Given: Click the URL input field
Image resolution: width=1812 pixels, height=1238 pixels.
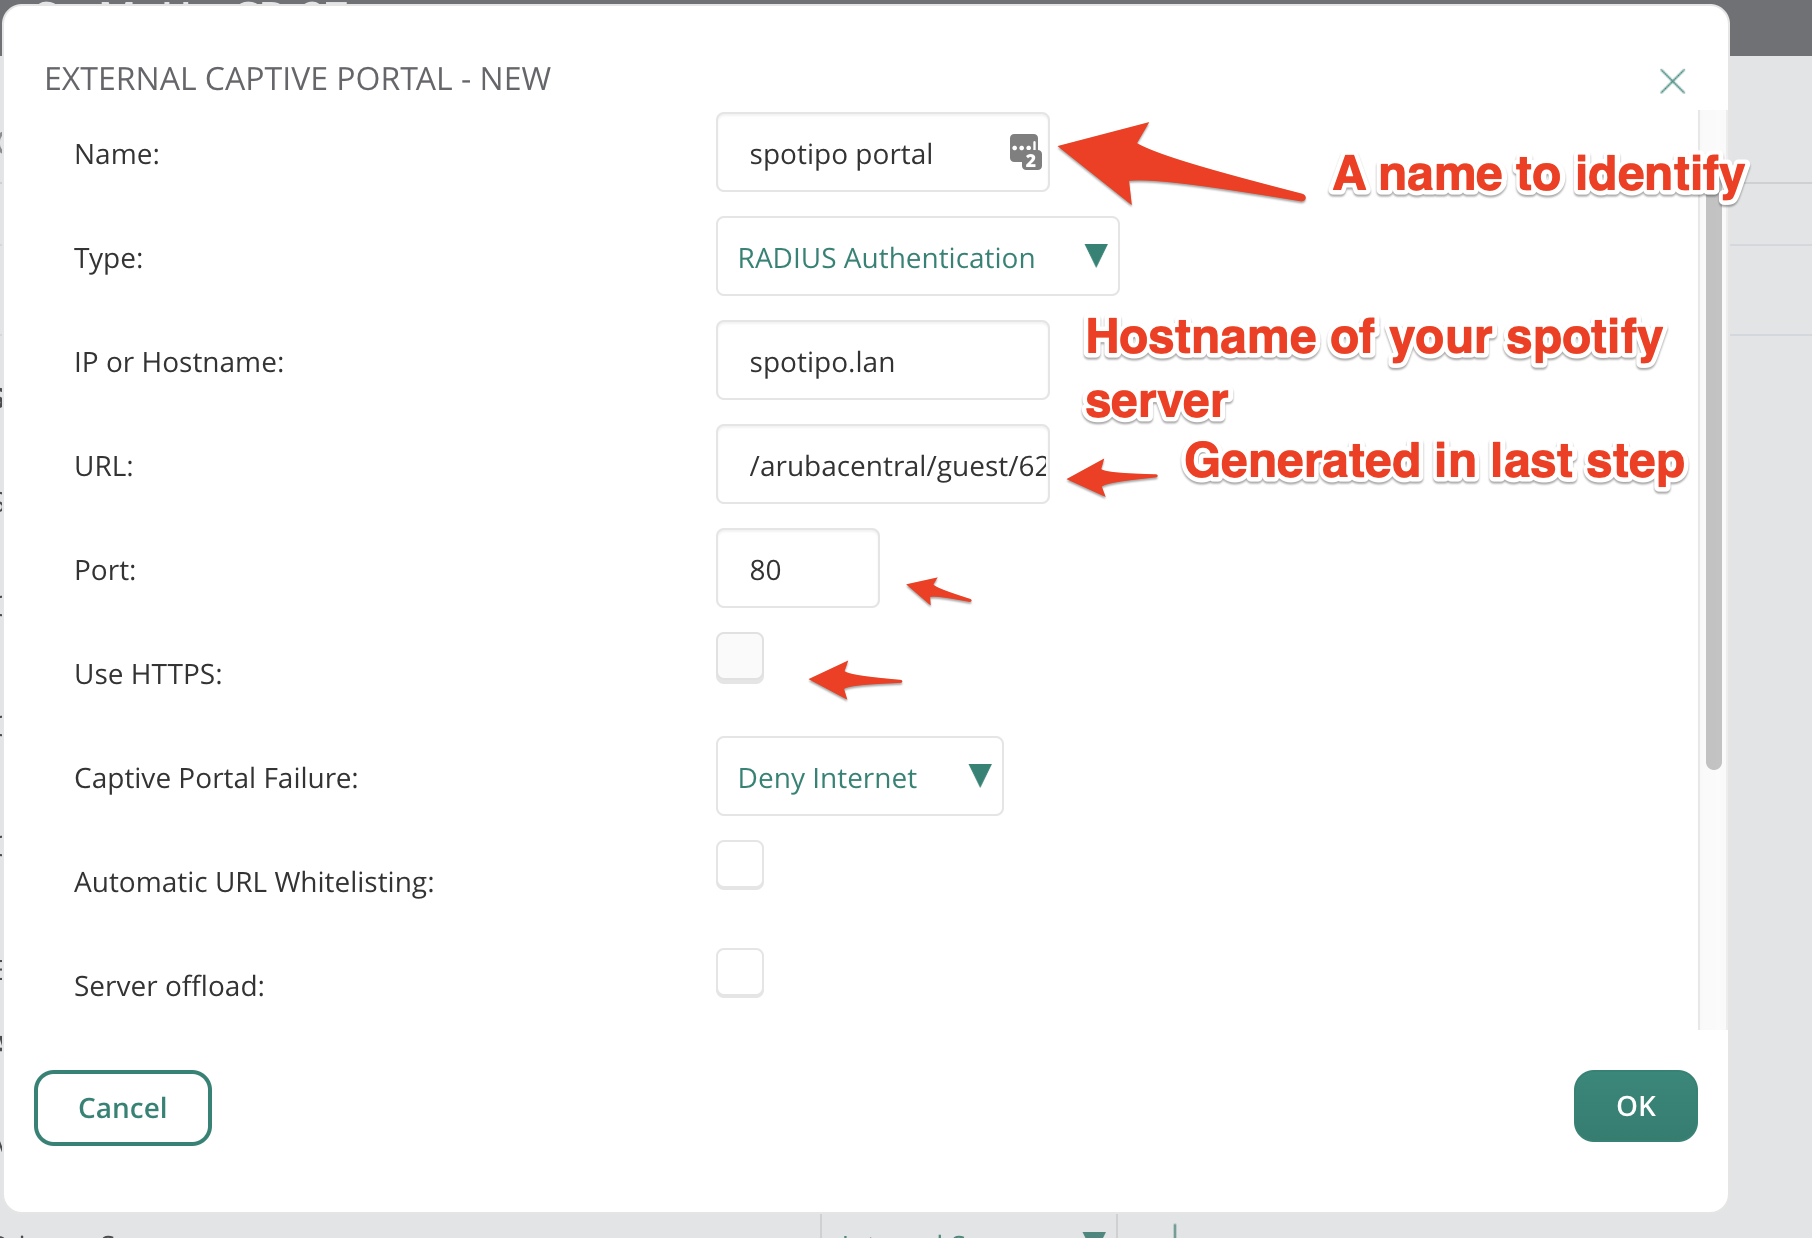Looking at the screenshot, I should pyautogui.click(x=882, y=465).
